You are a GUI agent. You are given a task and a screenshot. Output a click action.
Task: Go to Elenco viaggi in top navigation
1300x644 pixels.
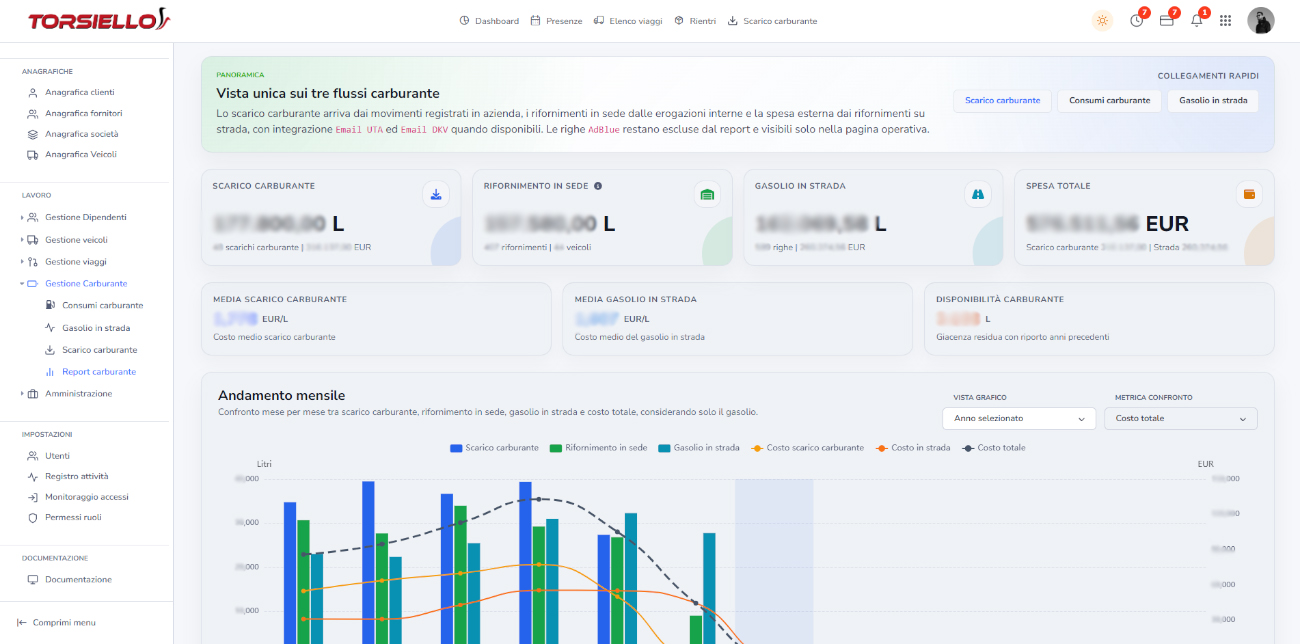point(628,21)
